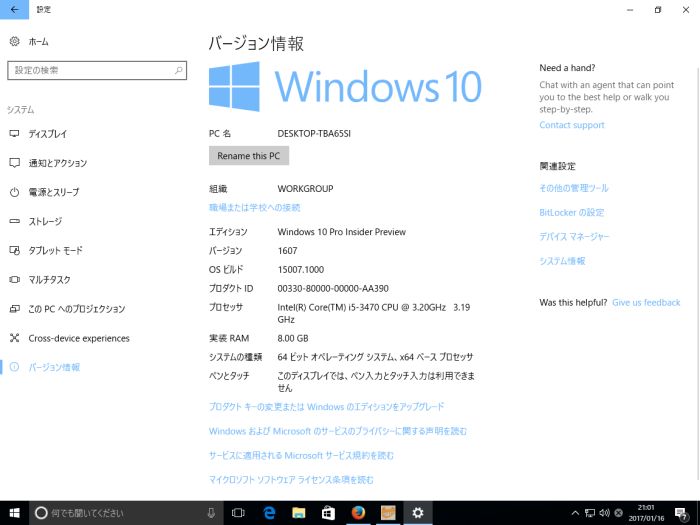Open the Windows Start menu button
Image resolution: width=700 pixels, height=525 pixels.
pyautogui.click(x=14, y=512)
